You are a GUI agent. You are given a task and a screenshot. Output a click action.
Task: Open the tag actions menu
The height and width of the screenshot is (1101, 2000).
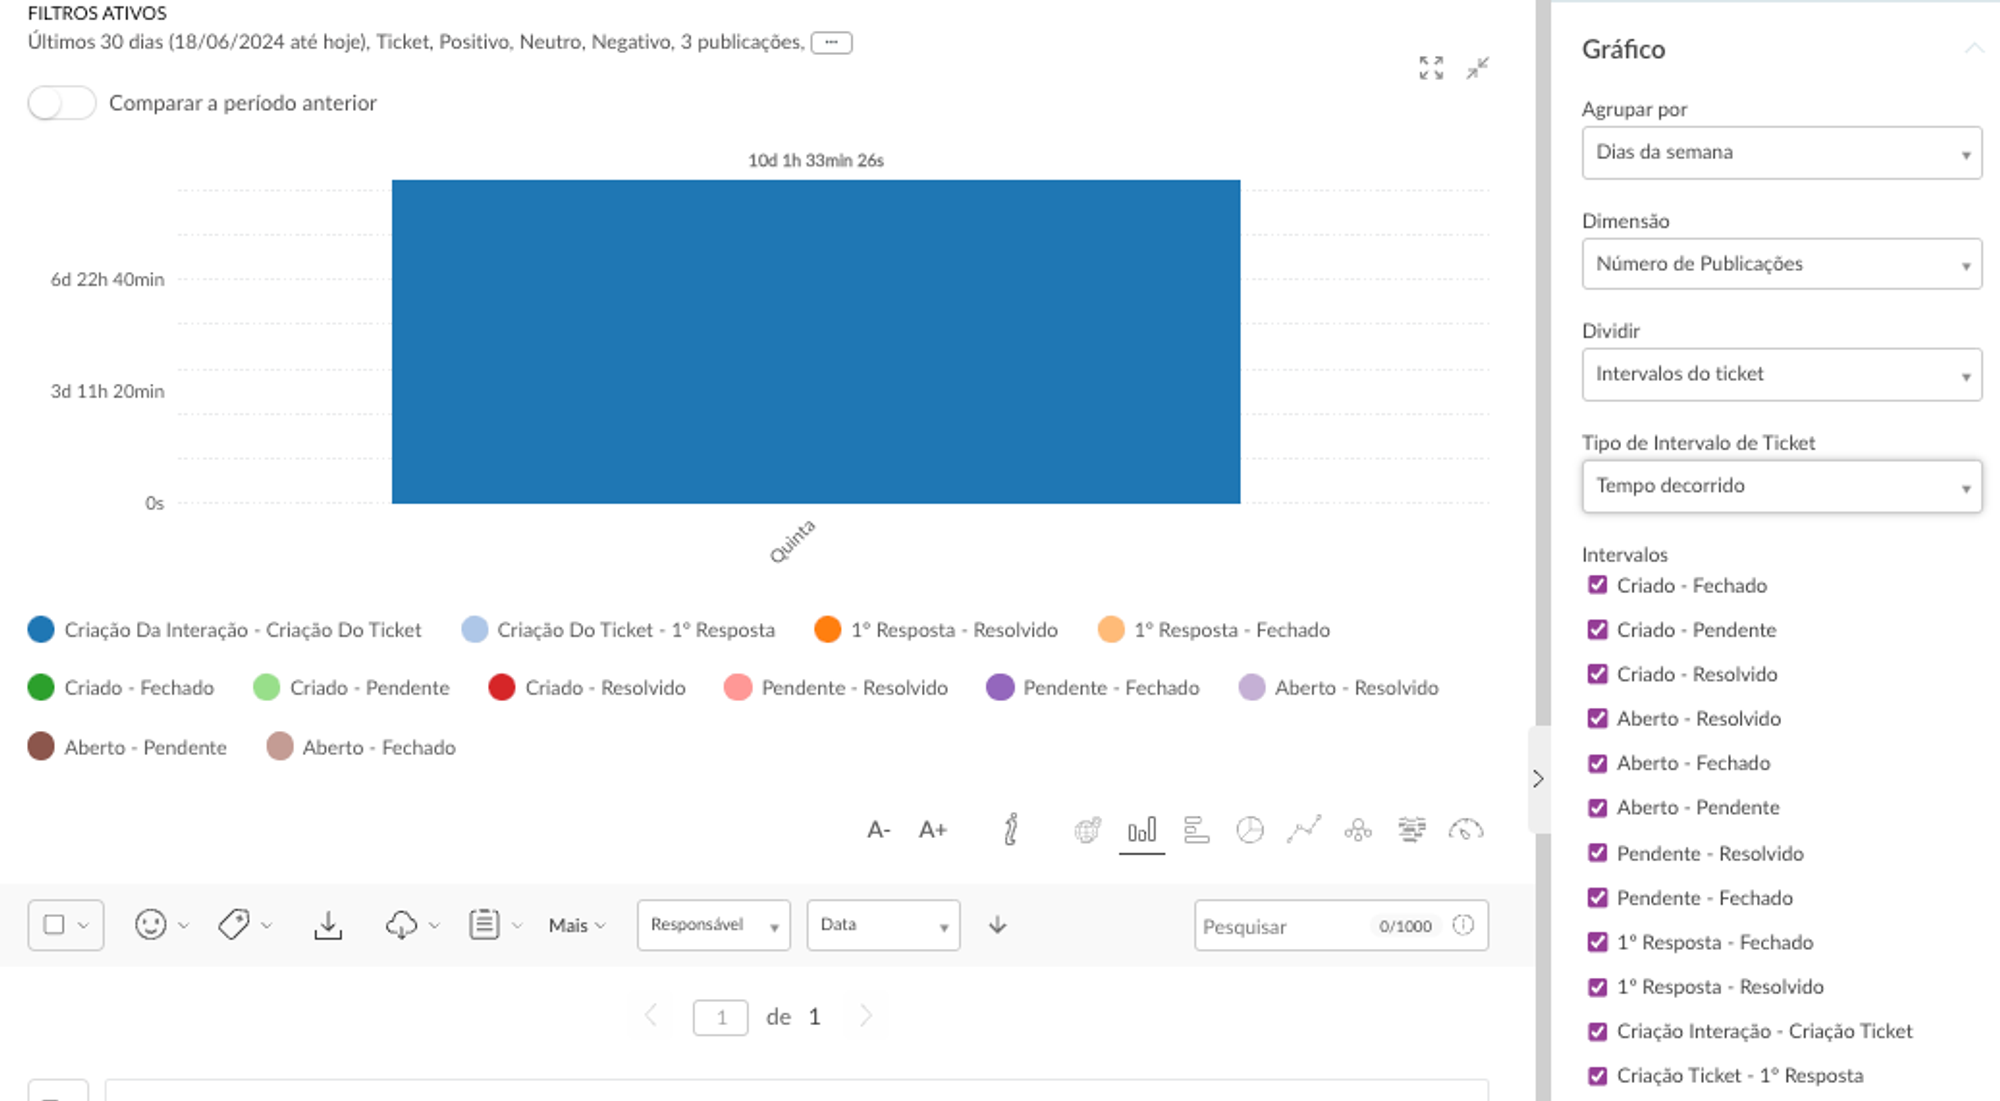coord(244,925)
